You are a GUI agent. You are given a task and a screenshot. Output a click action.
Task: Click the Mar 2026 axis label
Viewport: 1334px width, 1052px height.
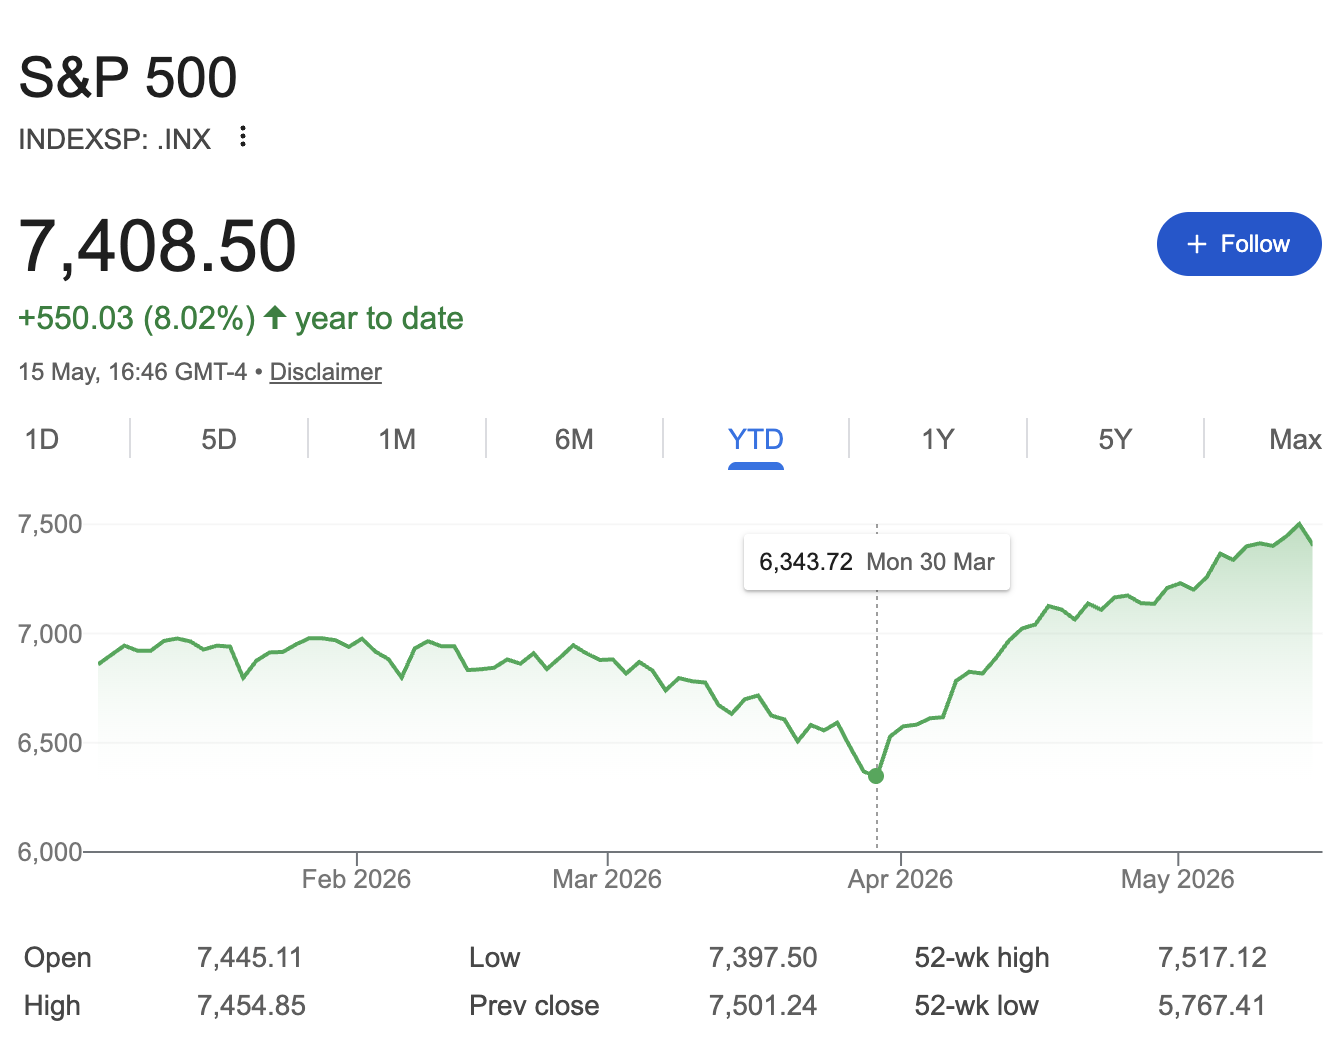pyautogui.click(x=607, y=879)
